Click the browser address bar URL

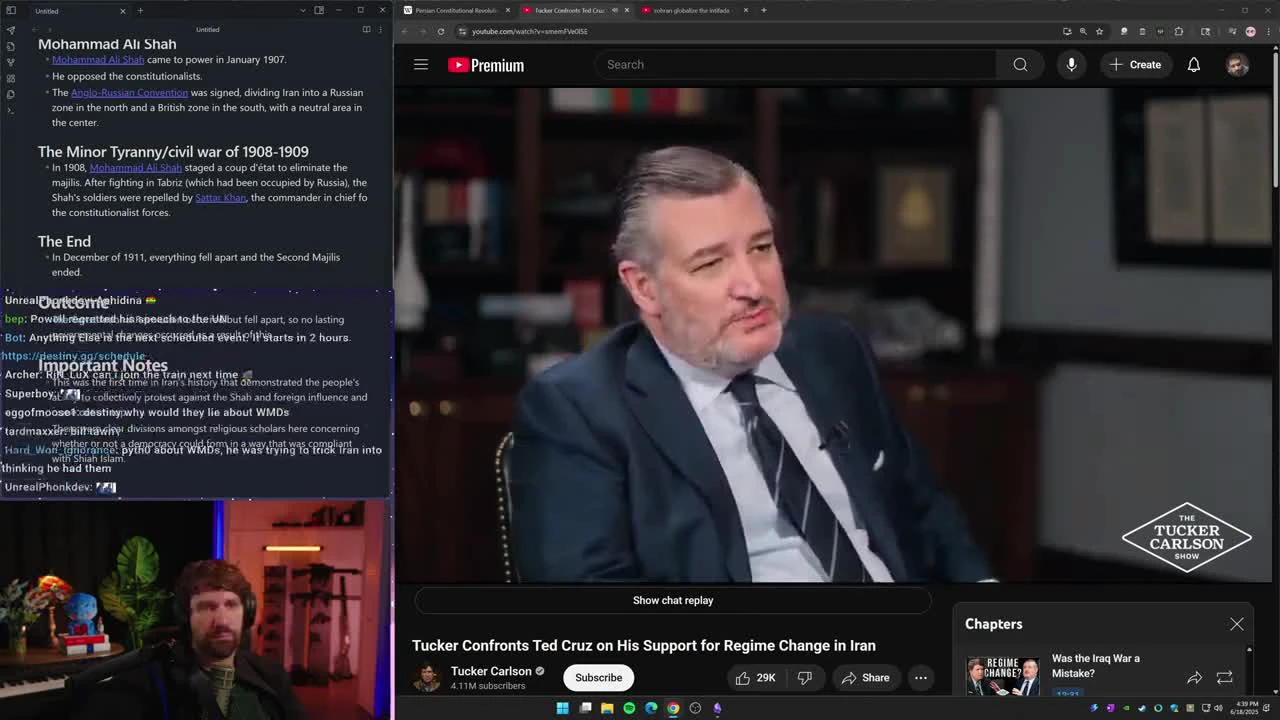pyautogui.click(x=530, y=31)
